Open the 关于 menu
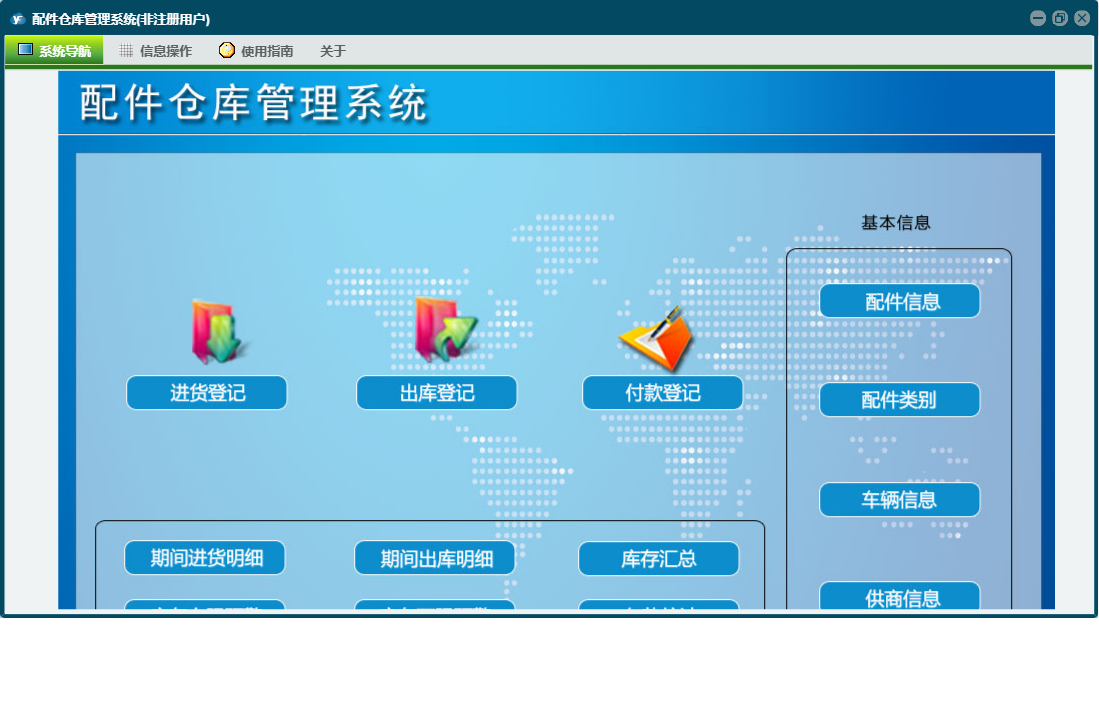This screenshot has width=1099, height=723. coord(333,51)
